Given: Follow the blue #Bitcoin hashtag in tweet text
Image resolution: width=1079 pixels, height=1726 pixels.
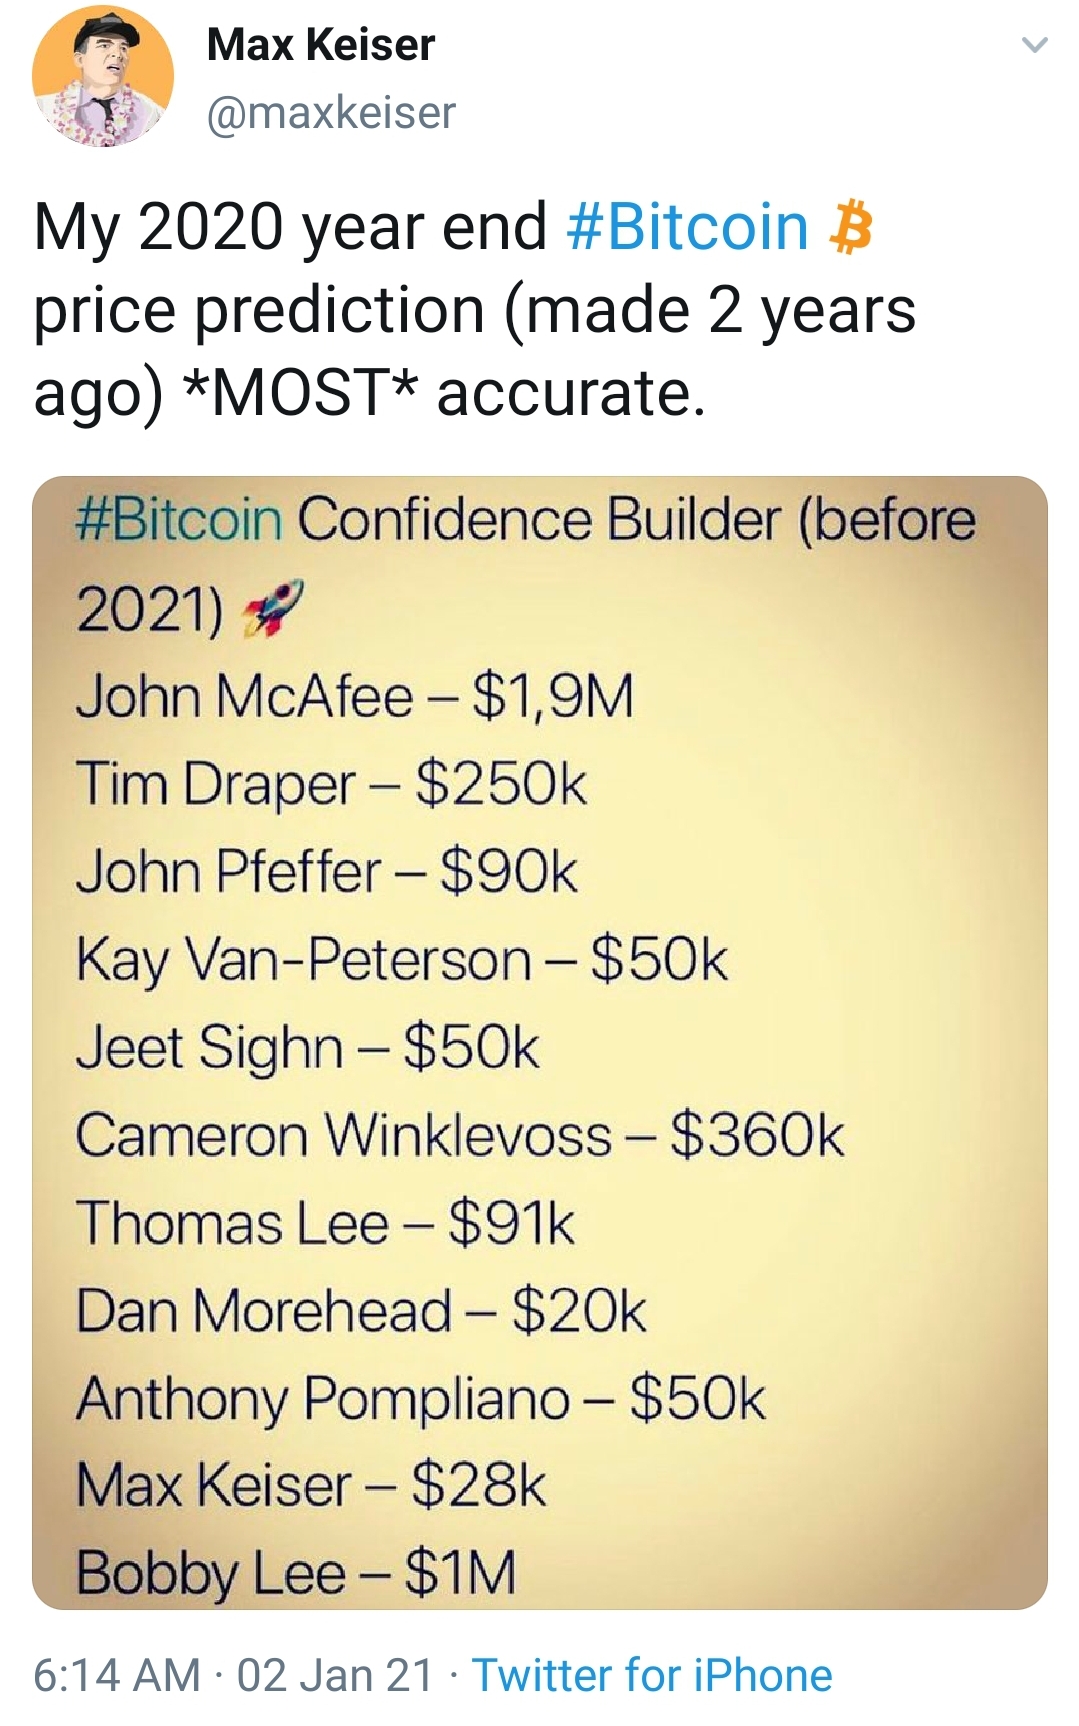Looking at the screenshot, I should [687, 226].
